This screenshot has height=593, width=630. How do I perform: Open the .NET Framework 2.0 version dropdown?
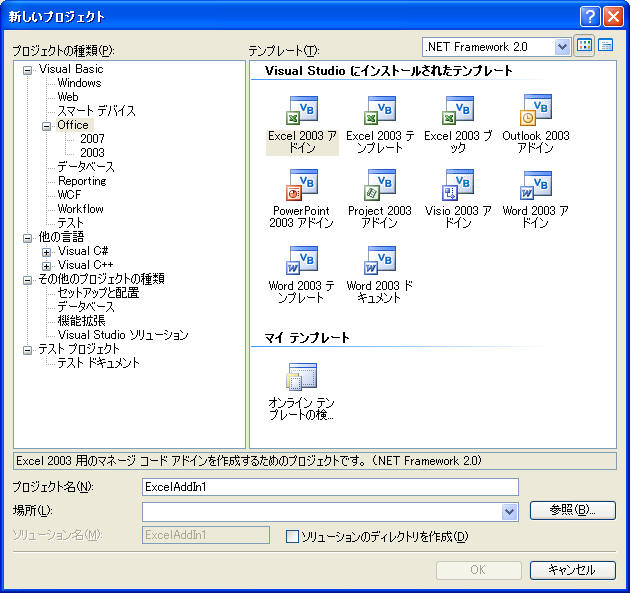point(562,47)
